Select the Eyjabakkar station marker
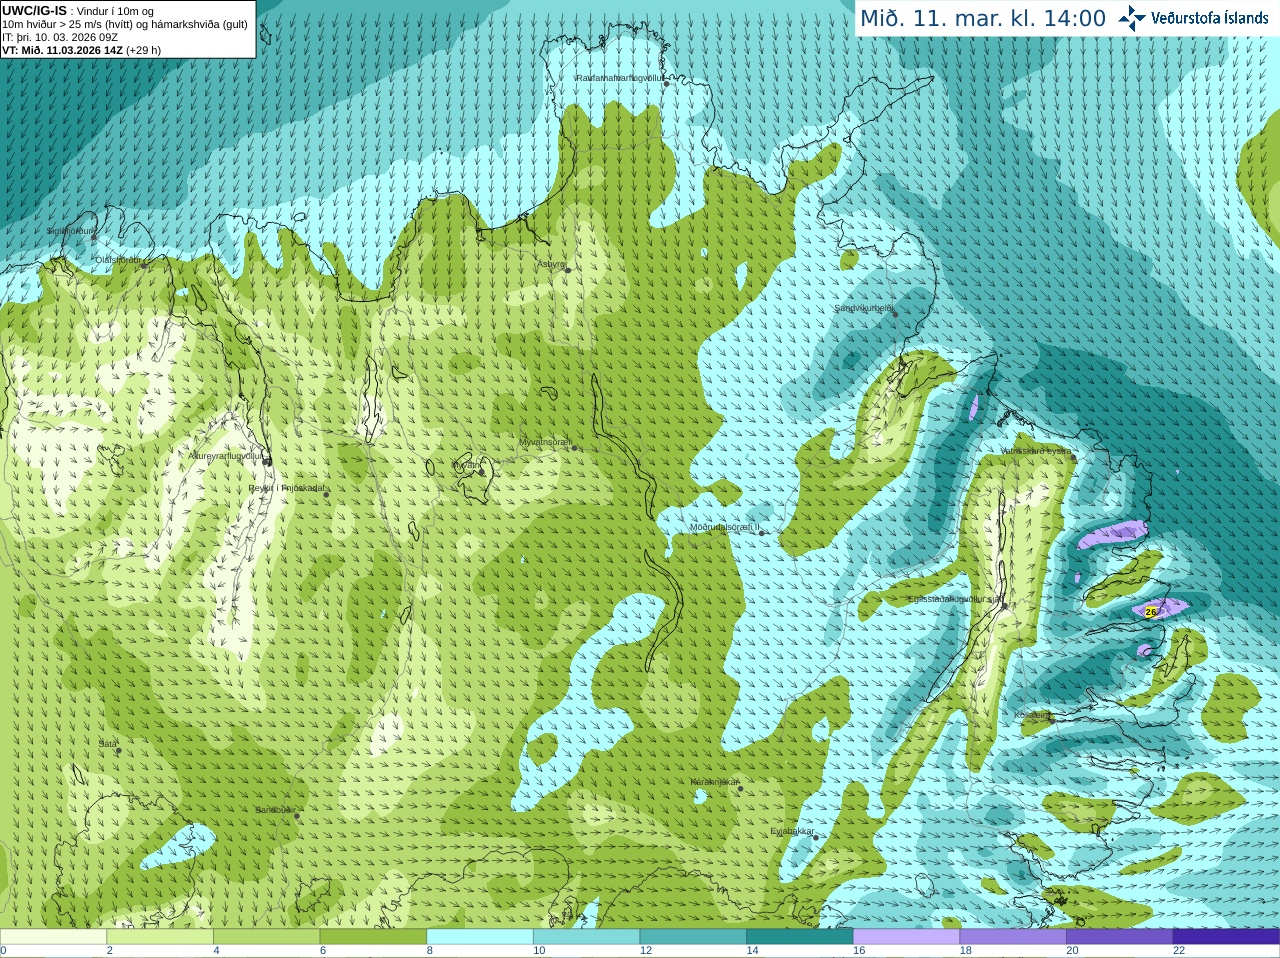 816,837
